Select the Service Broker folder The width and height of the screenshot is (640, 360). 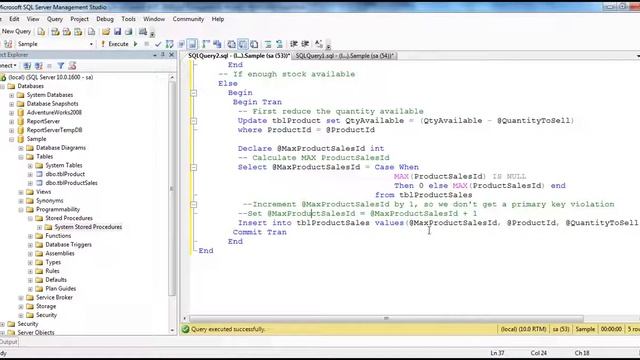[54, 298]
